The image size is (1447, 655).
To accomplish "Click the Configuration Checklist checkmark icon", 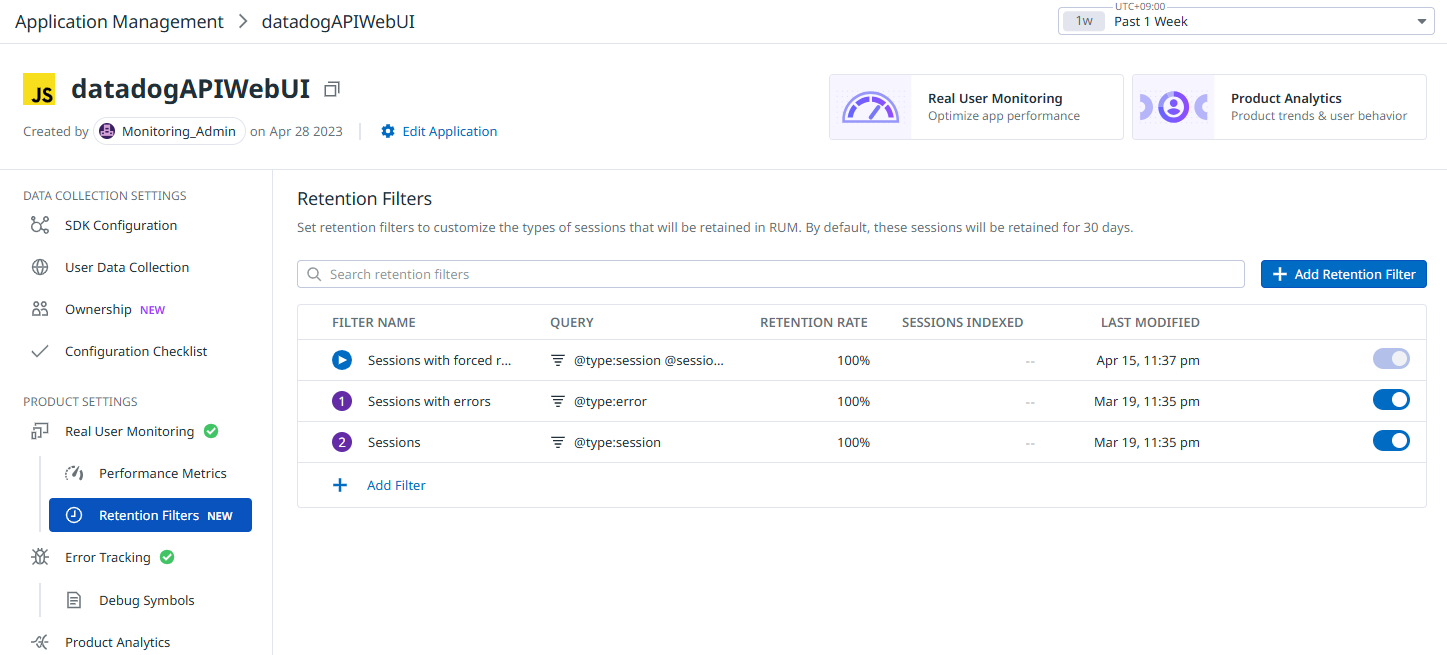I will pos(40,351).
